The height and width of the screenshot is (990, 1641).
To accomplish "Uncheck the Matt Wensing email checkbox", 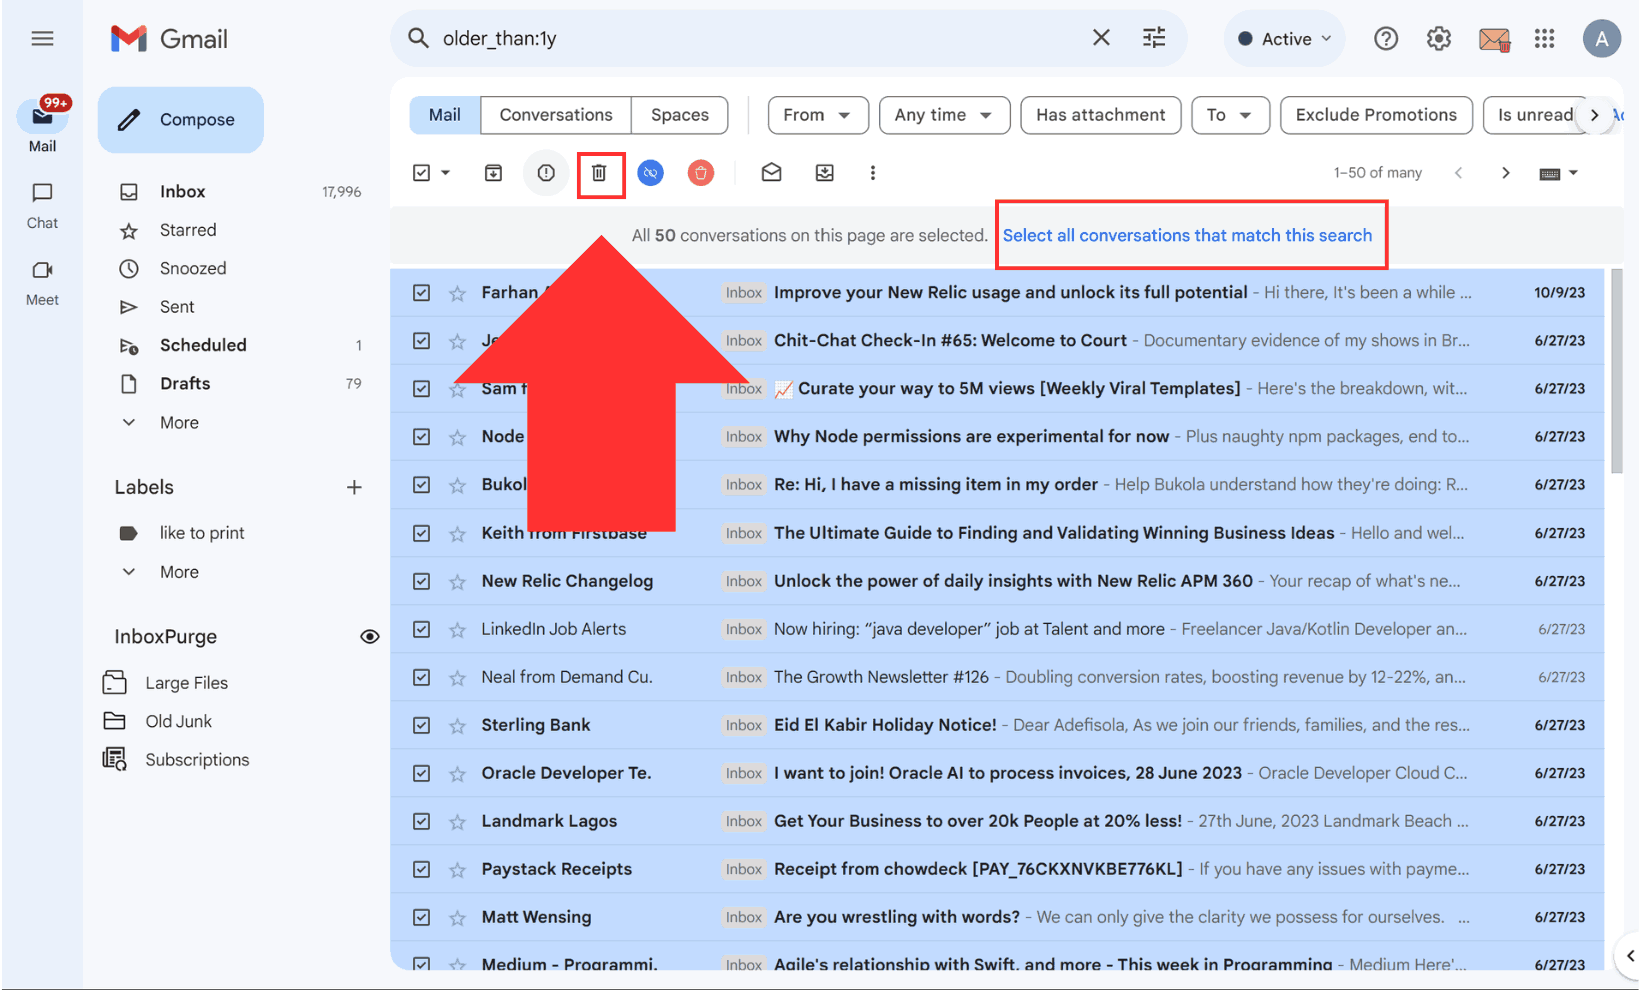I will point(421,917).
